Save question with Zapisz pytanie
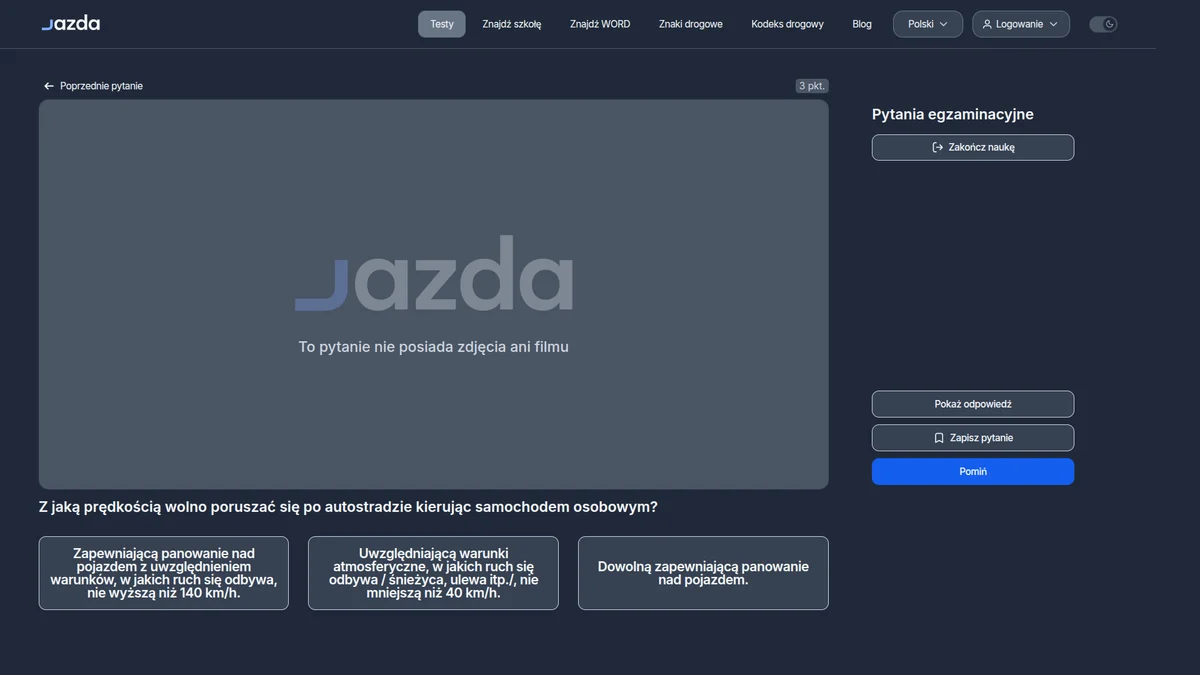 coord(973,438)
